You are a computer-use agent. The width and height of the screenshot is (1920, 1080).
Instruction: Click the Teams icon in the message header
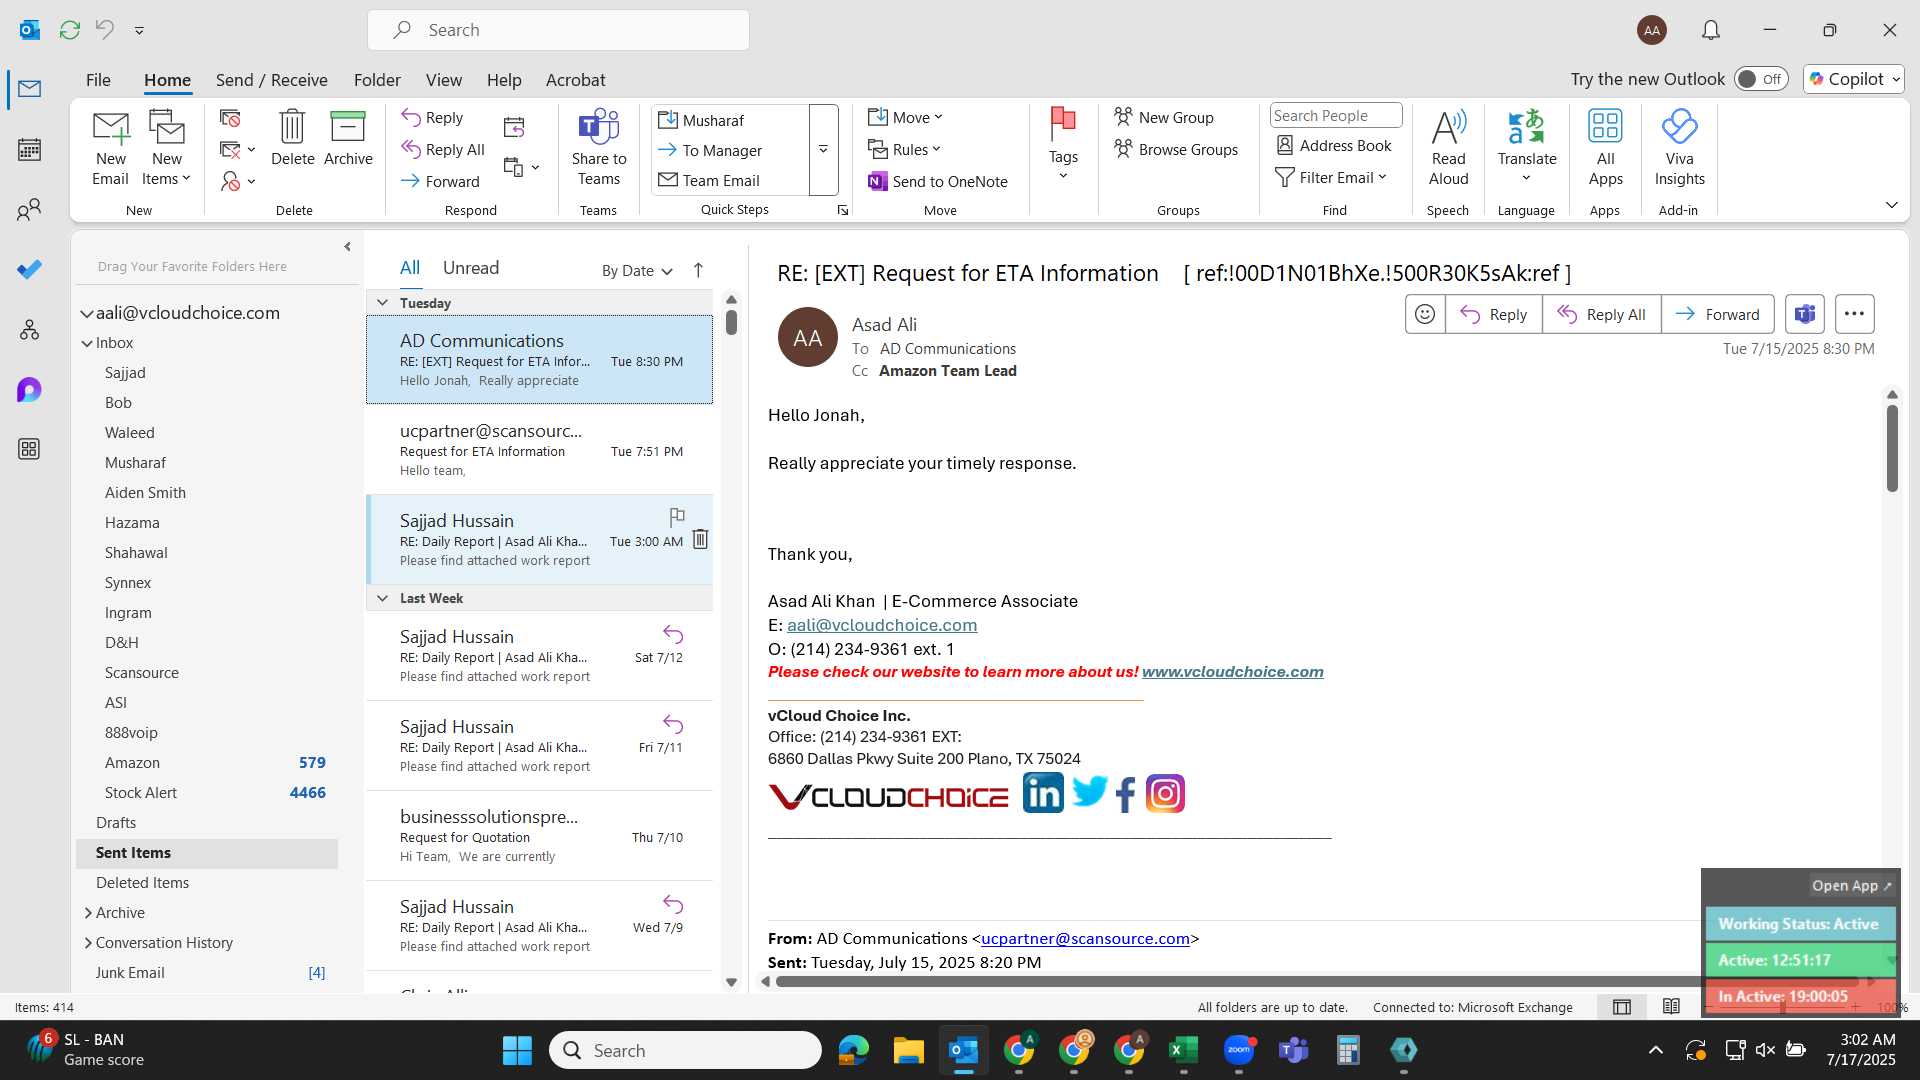point(1804,314)
